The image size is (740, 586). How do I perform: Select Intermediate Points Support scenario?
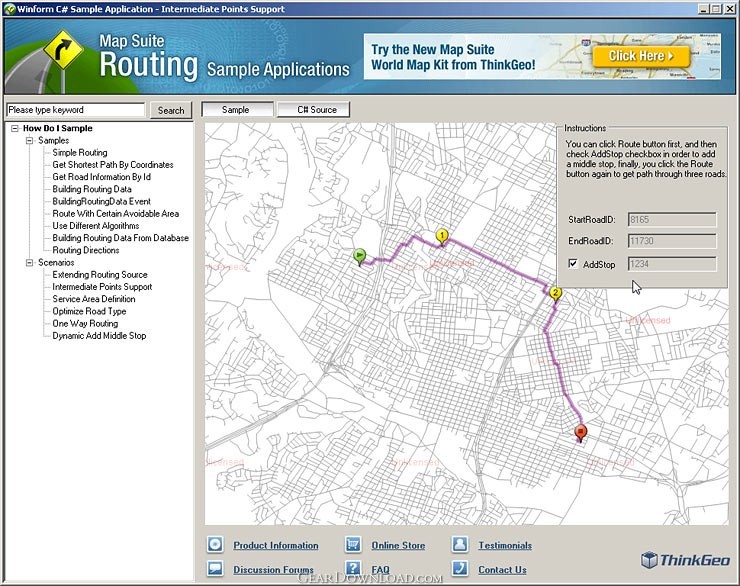[102, 287]
